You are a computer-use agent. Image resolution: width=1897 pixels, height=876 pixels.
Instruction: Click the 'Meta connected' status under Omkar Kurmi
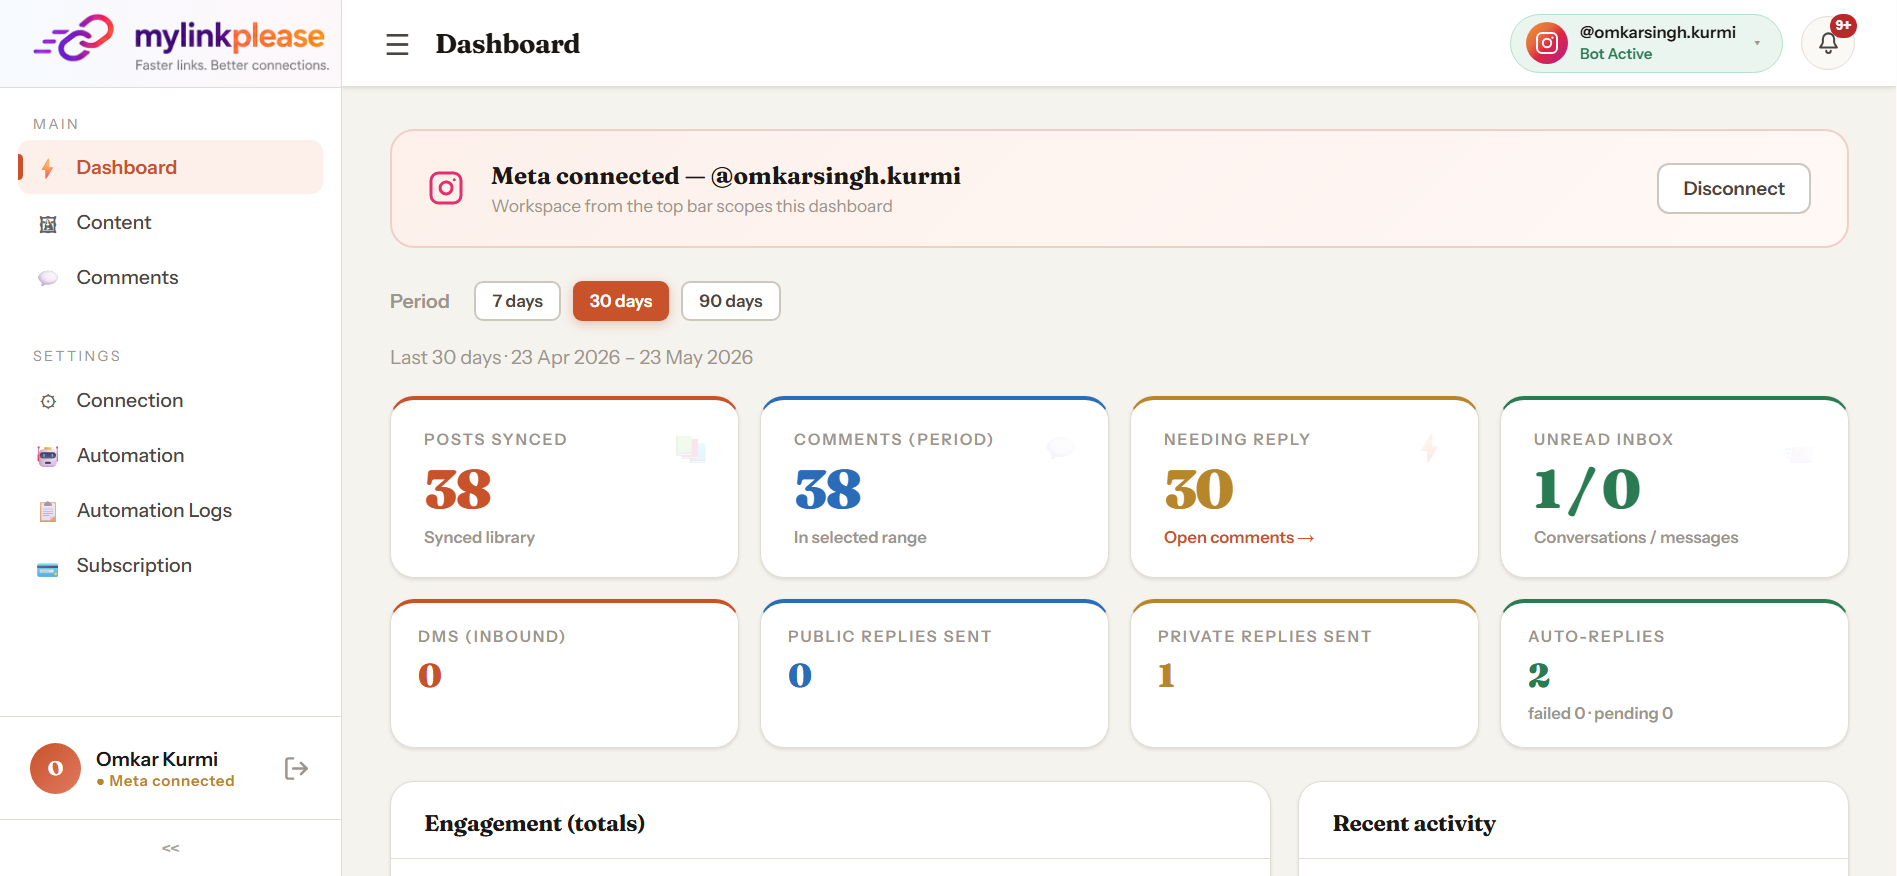pyautogui.click(x=166, y=781)
